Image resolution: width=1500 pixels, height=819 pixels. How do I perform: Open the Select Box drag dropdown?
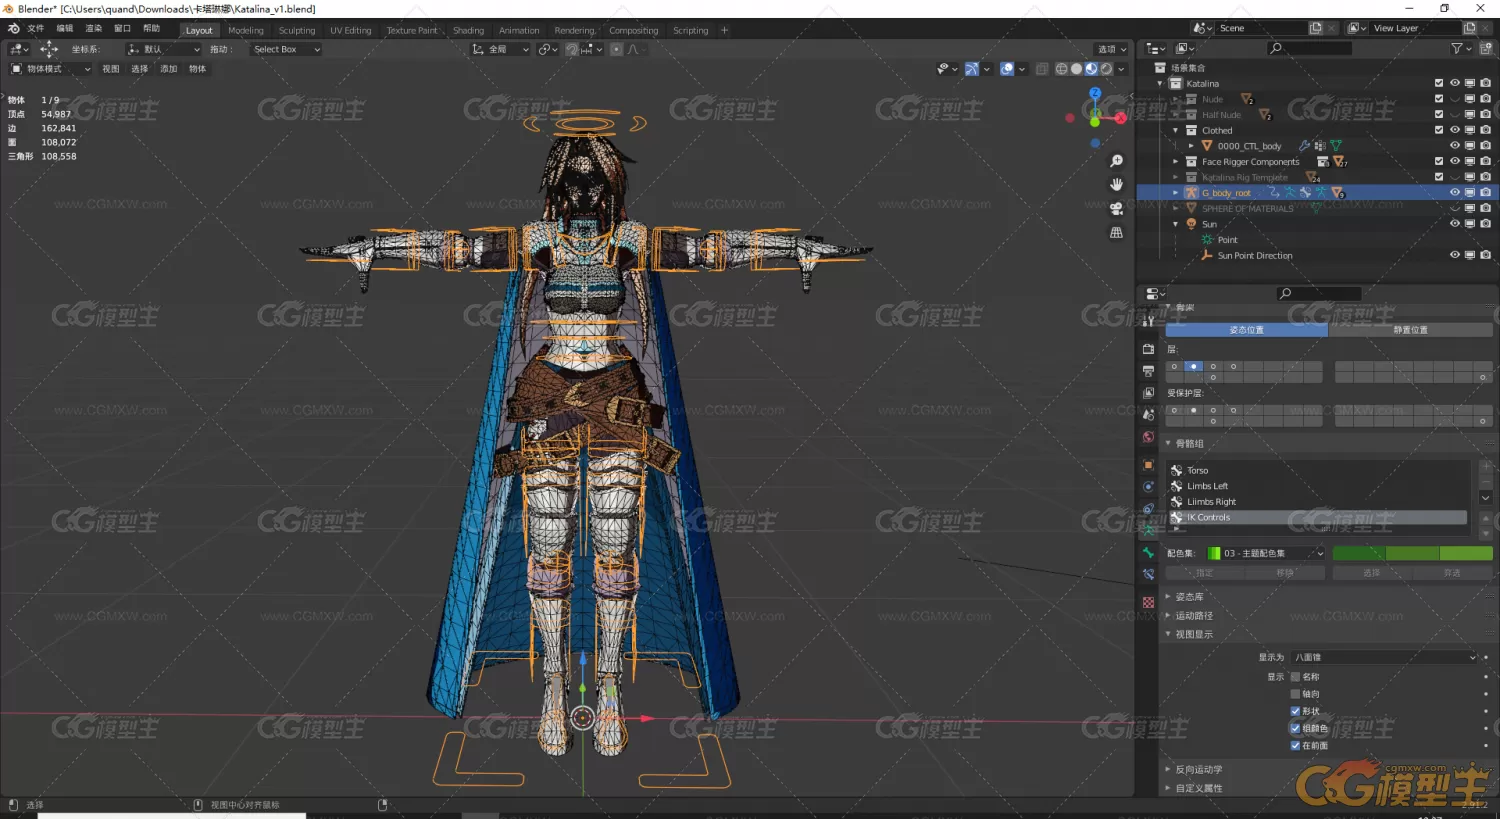285,49
